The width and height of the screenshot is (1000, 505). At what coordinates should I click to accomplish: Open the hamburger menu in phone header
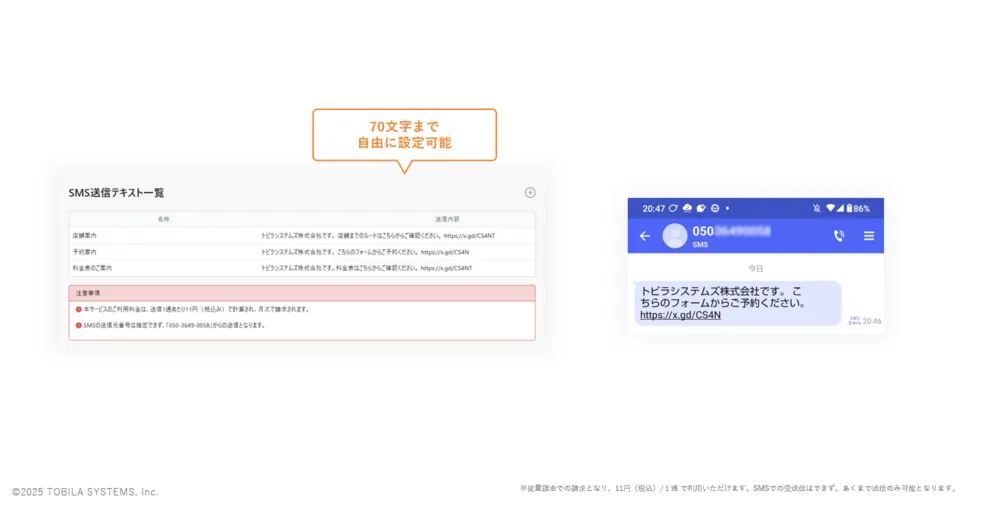coord(869,236)
